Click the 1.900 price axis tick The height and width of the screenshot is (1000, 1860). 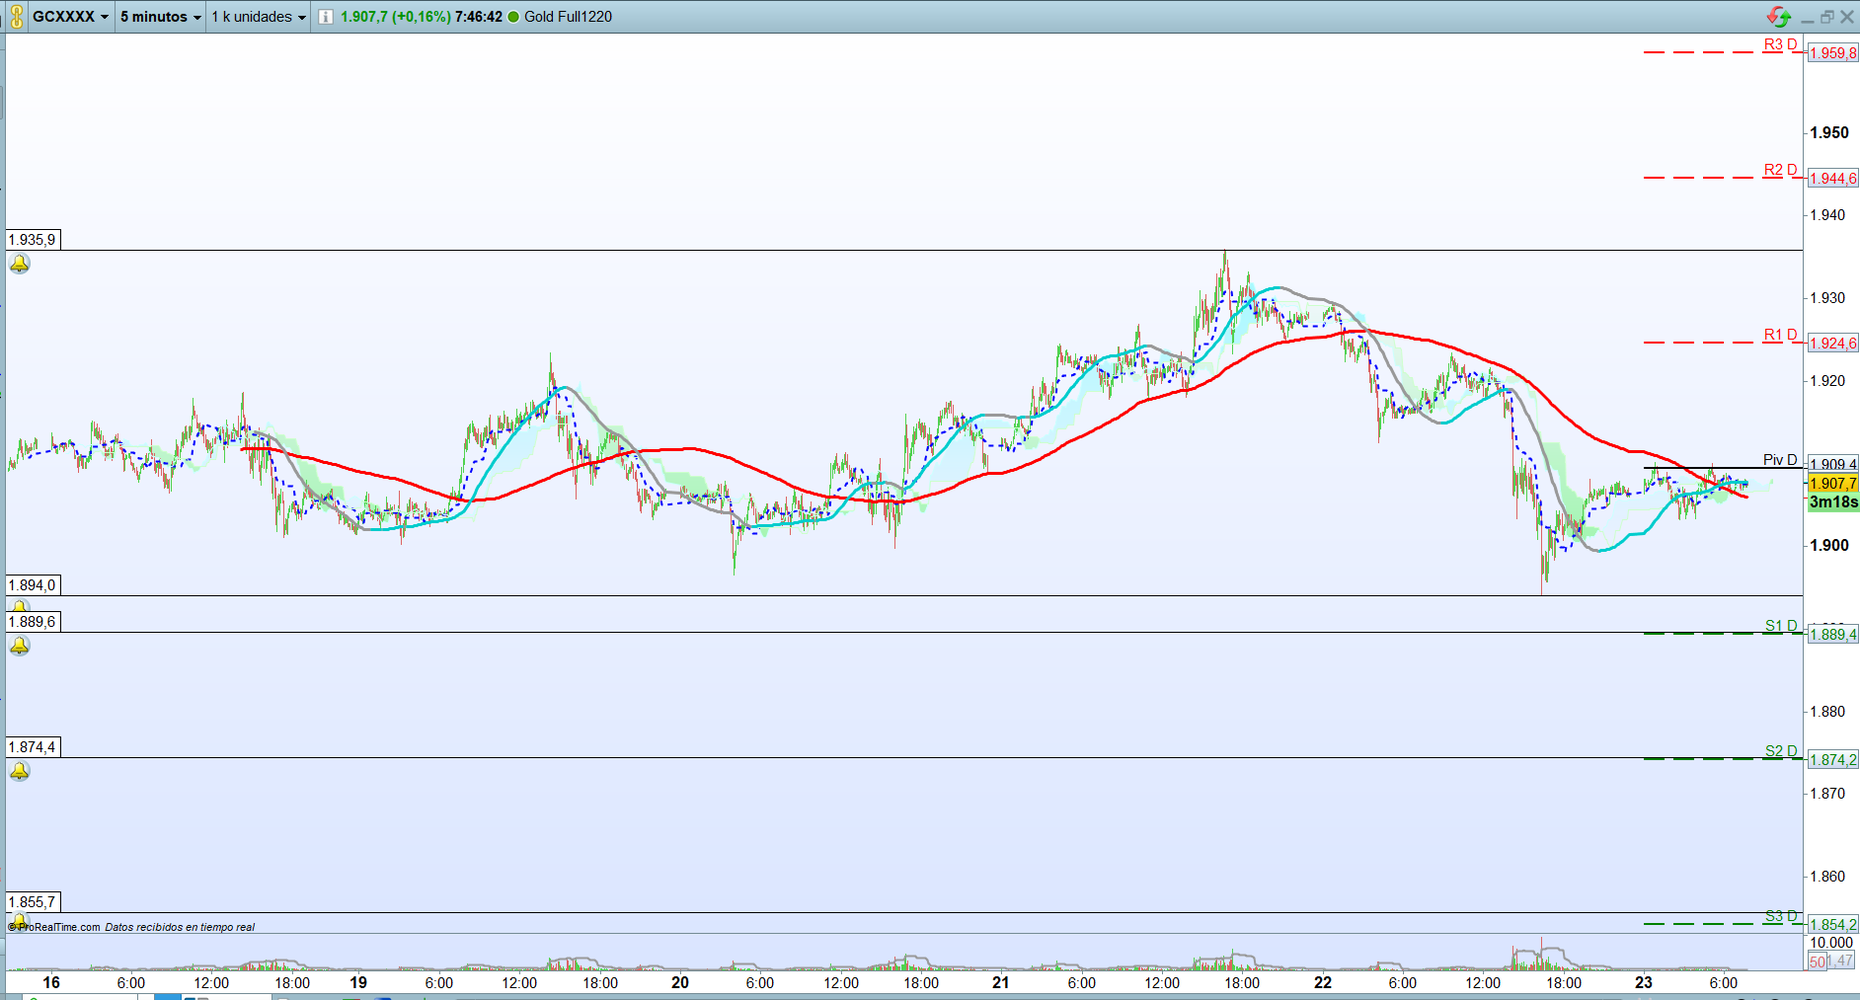click(1829, 546)
